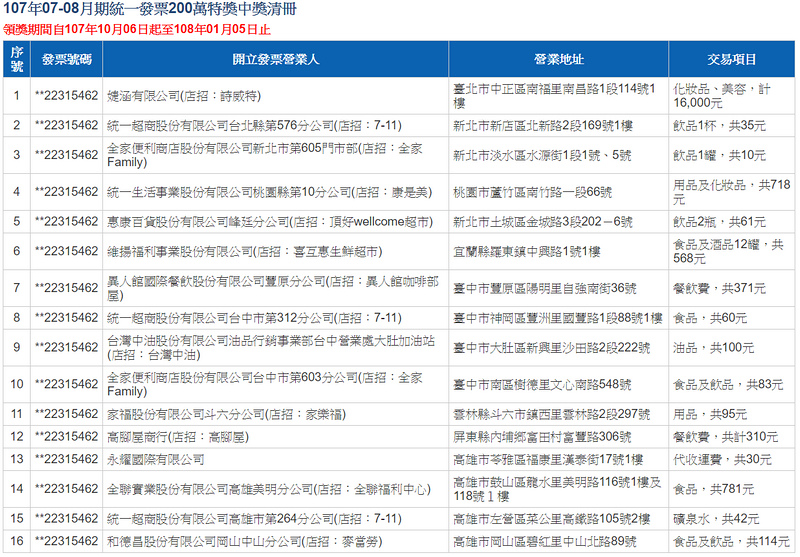Click 統一超商 台中市第312分公司 cell
This screenshot has height=557, width=800.
276,318
